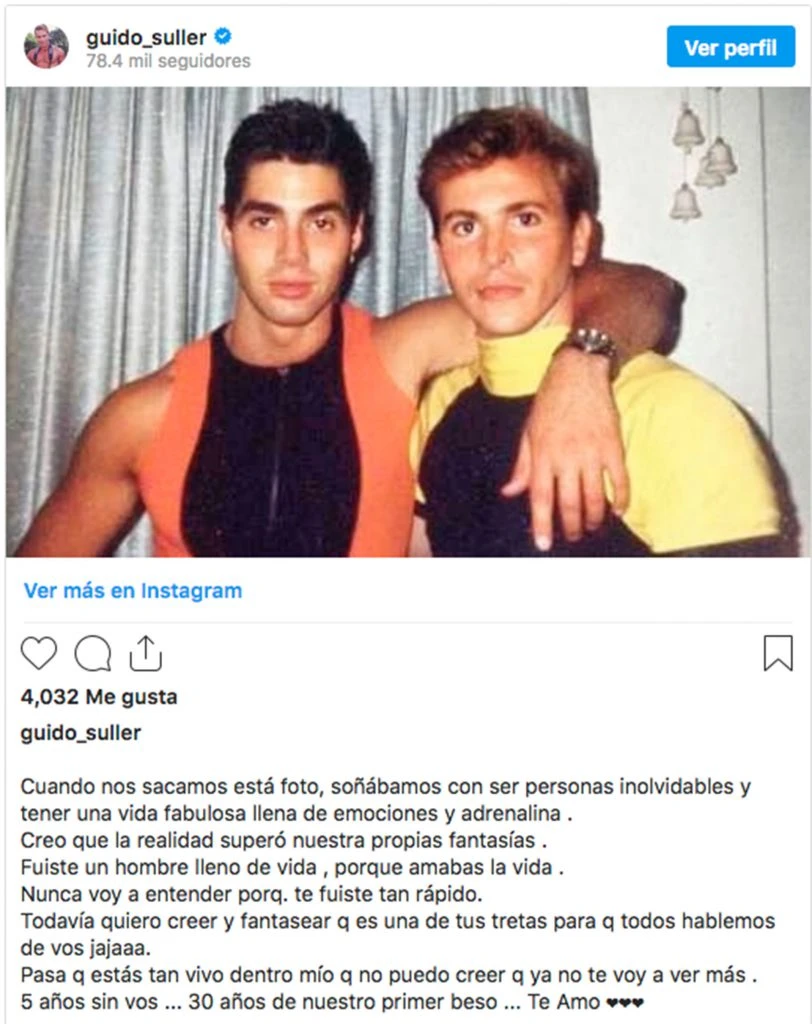The width and height of the screenshot is (812, 1024).
Task: Save the post with the bookmark icon
Action: (x=778, y=653)
